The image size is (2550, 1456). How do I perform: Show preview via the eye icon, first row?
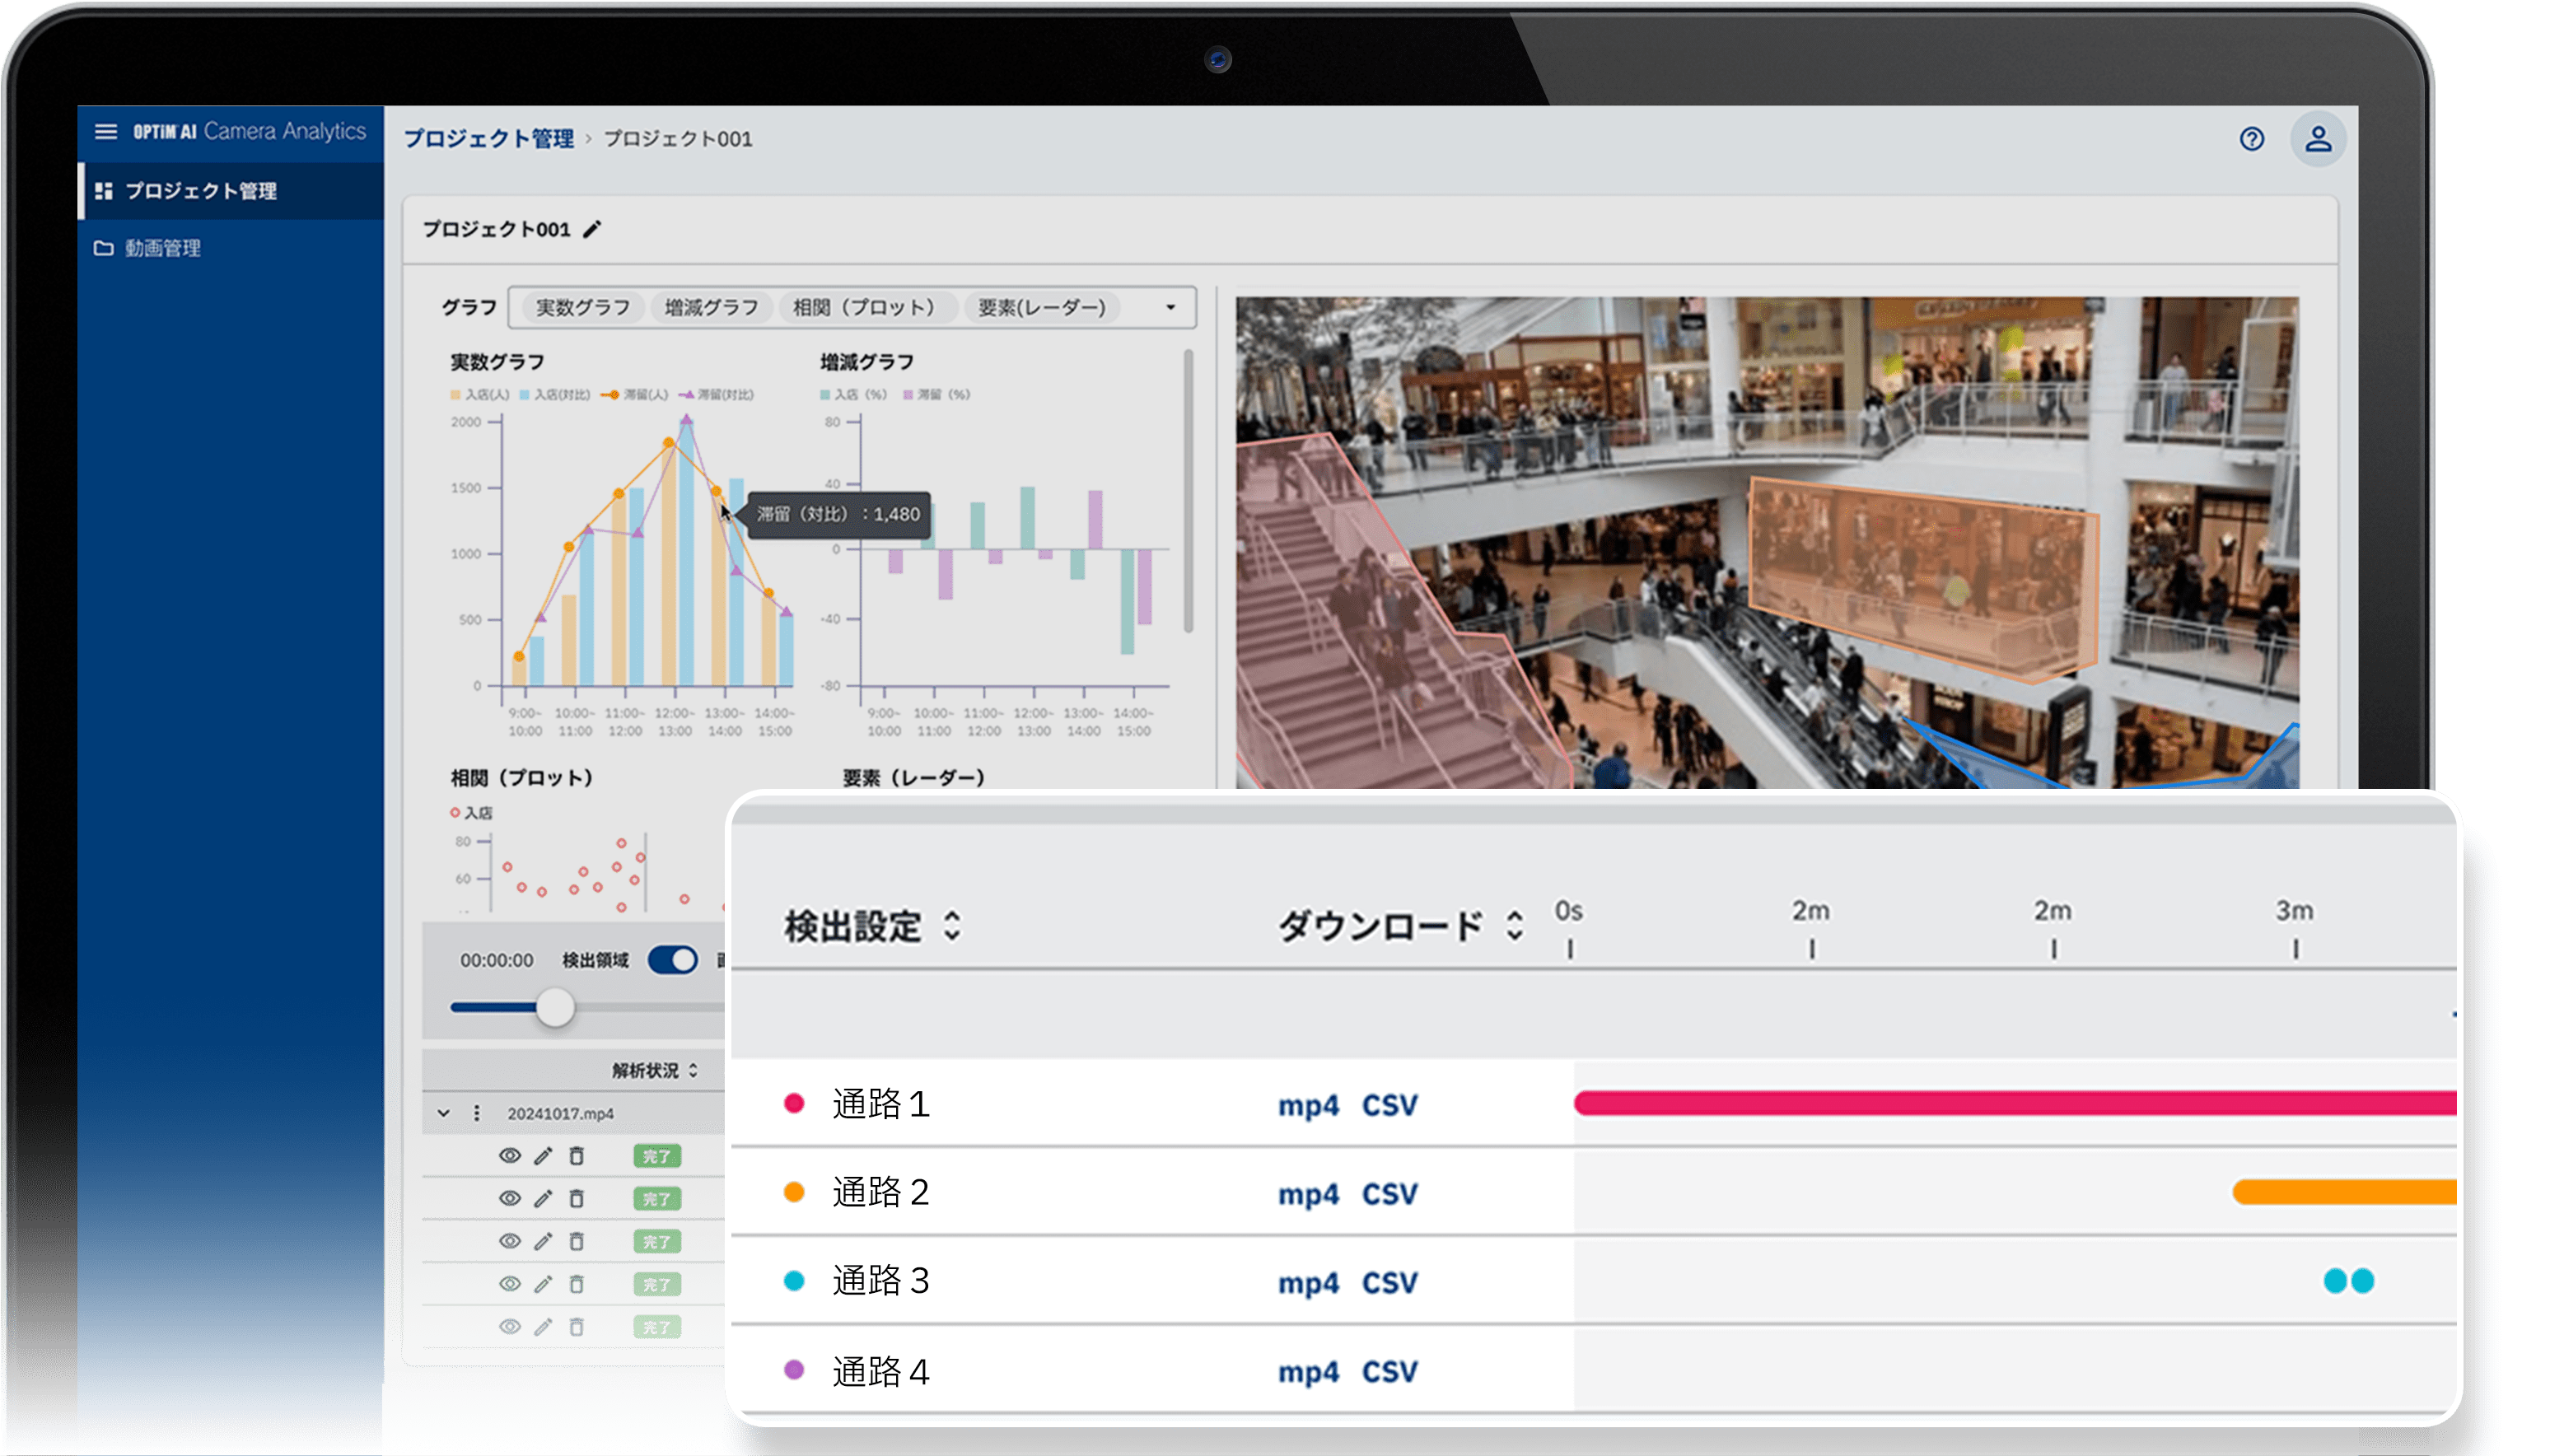510,1156
